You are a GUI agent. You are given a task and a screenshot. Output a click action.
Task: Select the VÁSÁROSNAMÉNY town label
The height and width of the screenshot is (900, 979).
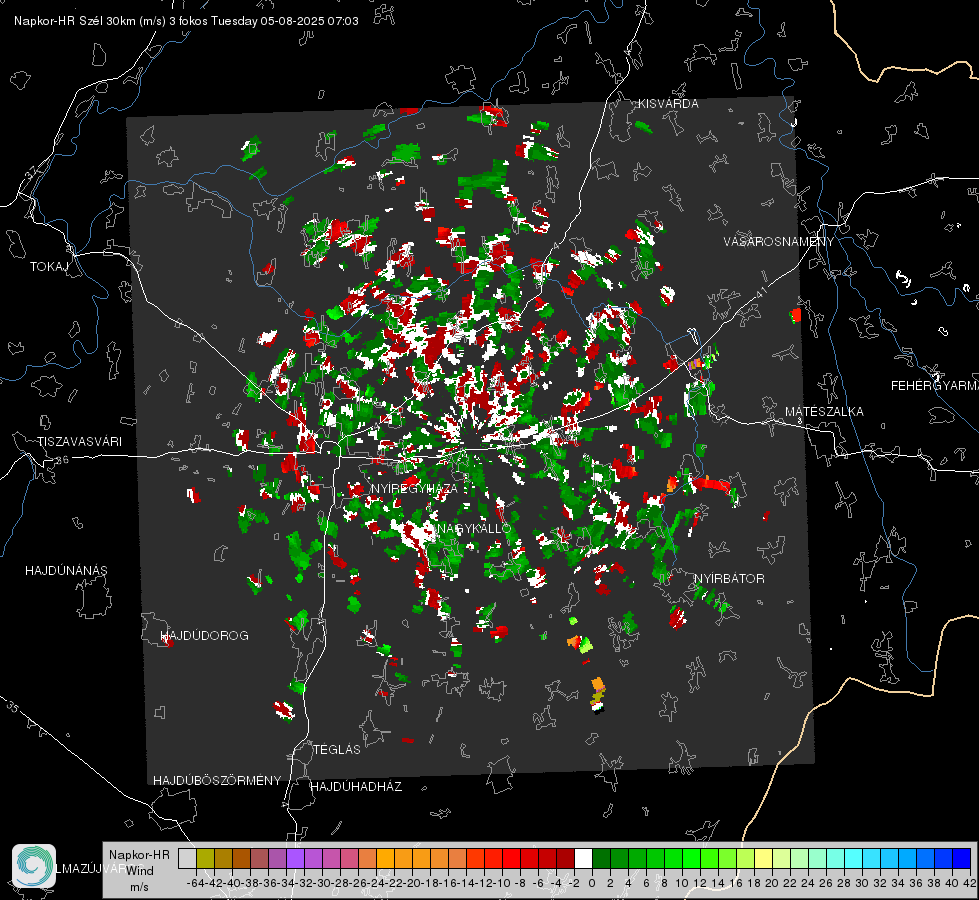point(779,241)
